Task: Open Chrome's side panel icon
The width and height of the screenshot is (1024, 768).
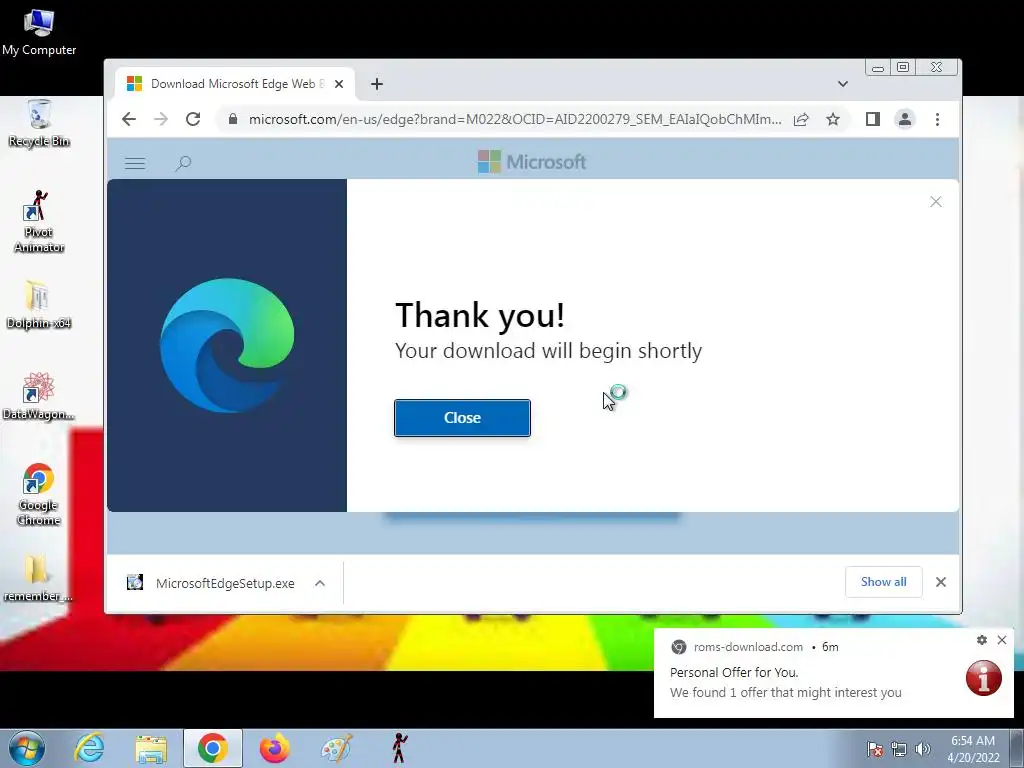Action: (x=872, y=119)
